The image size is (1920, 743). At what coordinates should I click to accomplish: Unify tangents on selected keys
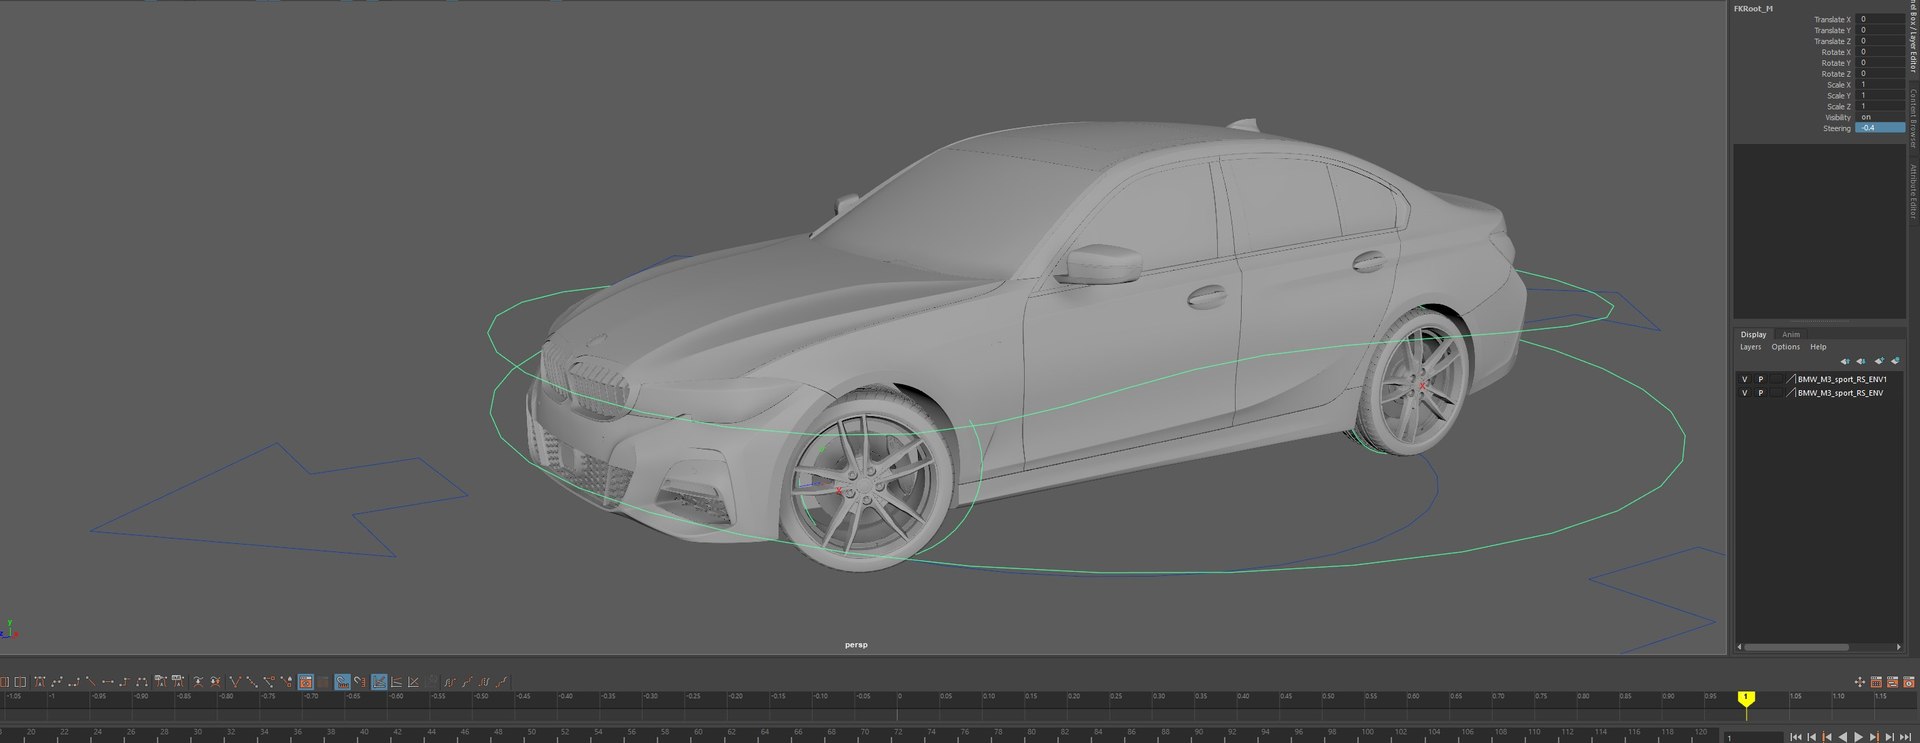(252, 682)
